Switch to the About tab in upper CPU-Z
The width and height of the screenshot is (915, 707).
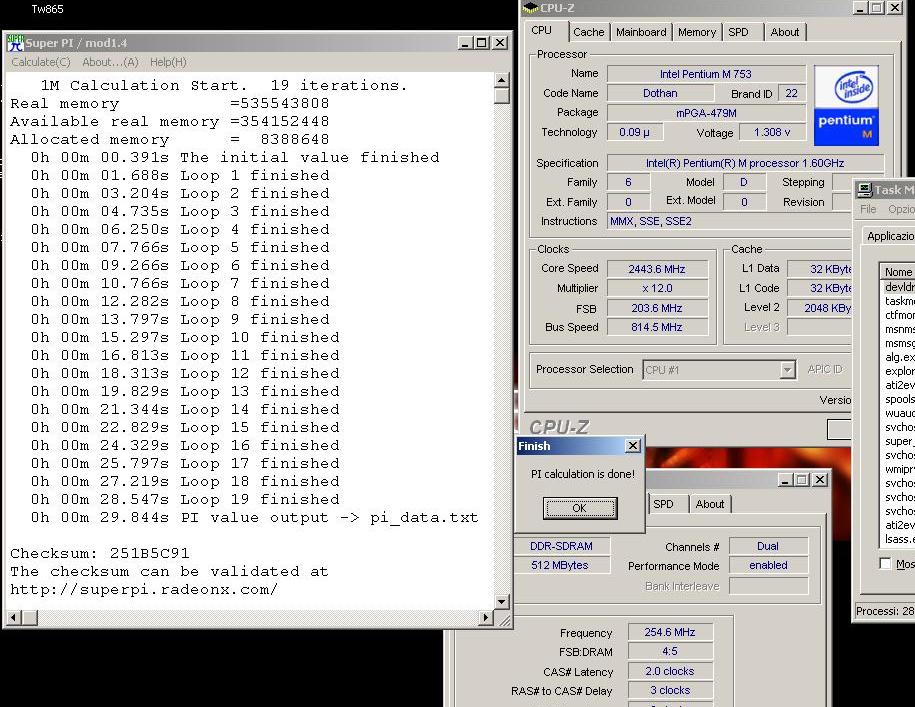pos(784,32)
